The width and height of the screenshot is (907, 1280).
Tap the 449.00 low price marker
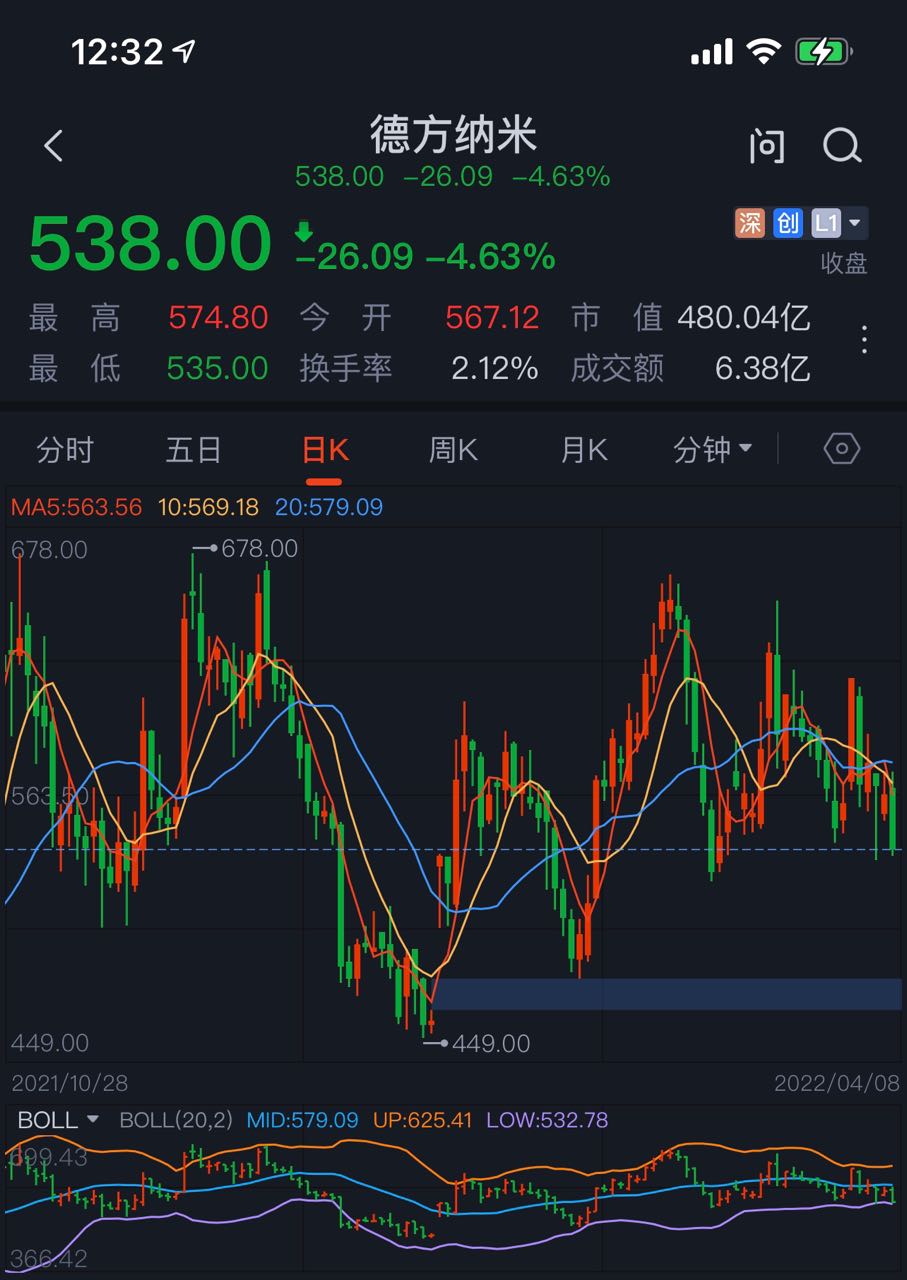tap(478, 1044)
